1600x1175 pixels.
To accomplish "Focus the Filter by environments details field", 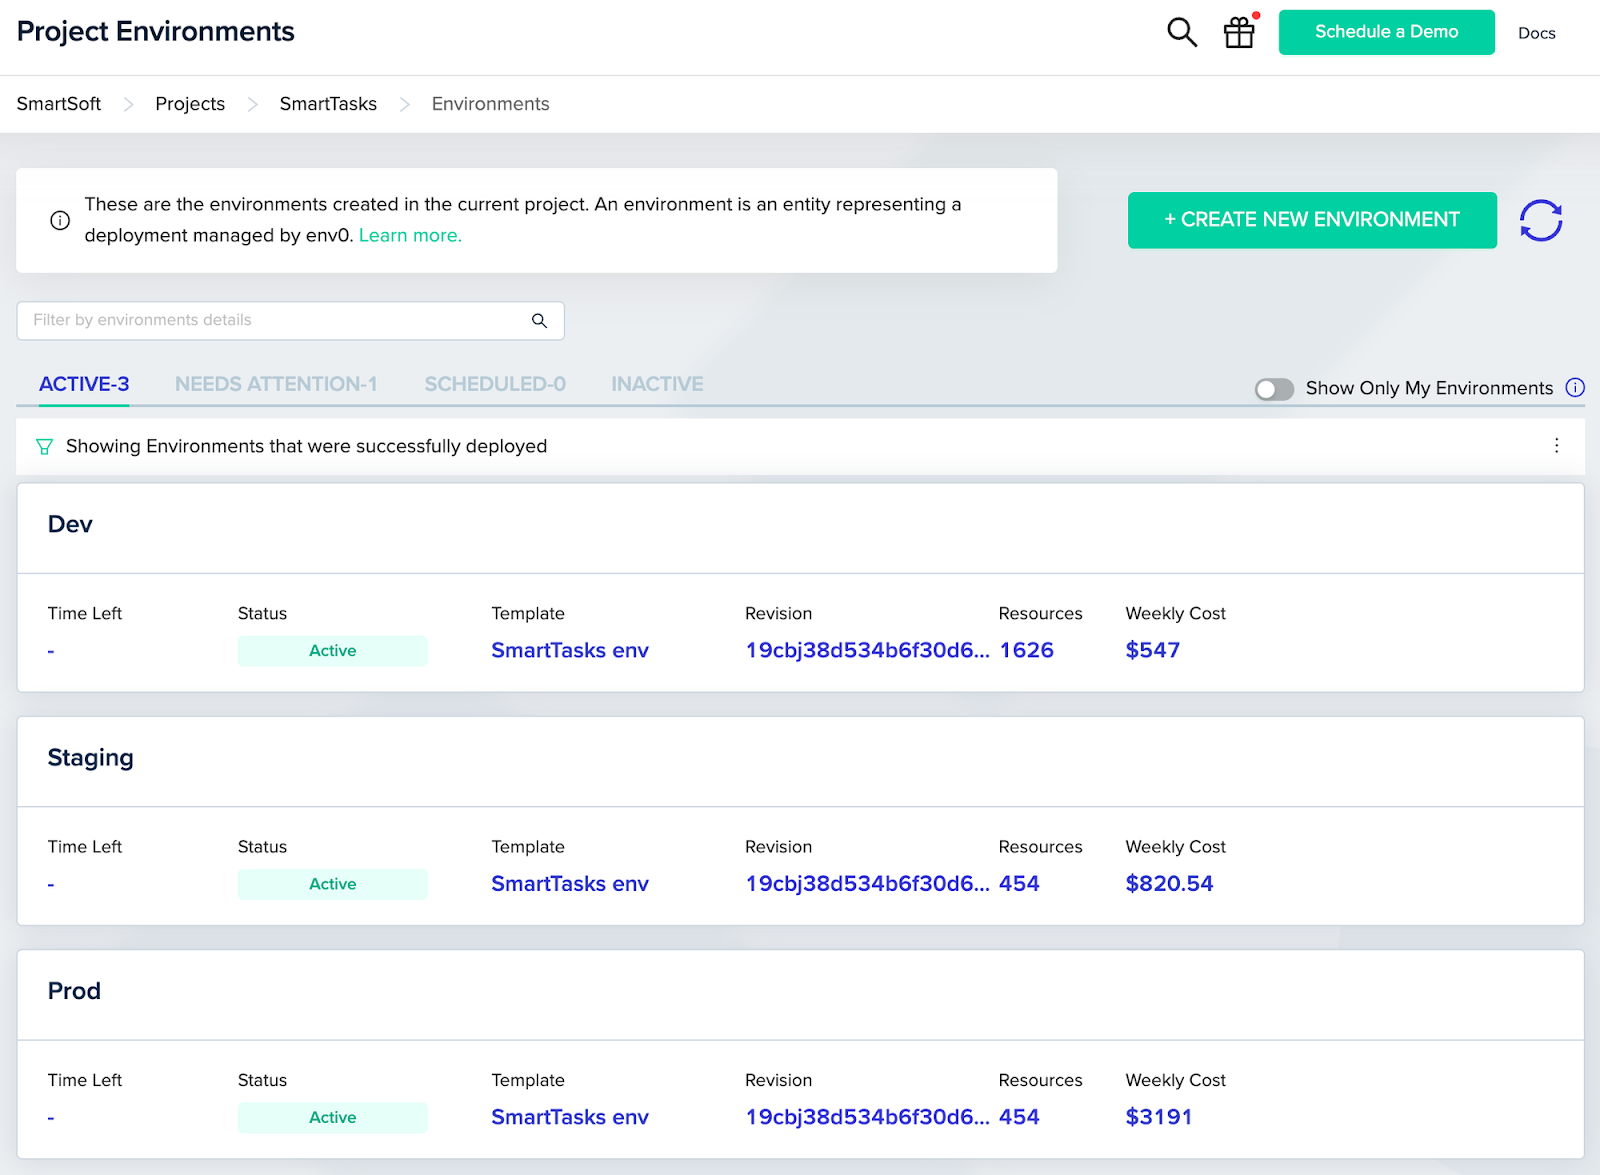I will coord(290,321).
